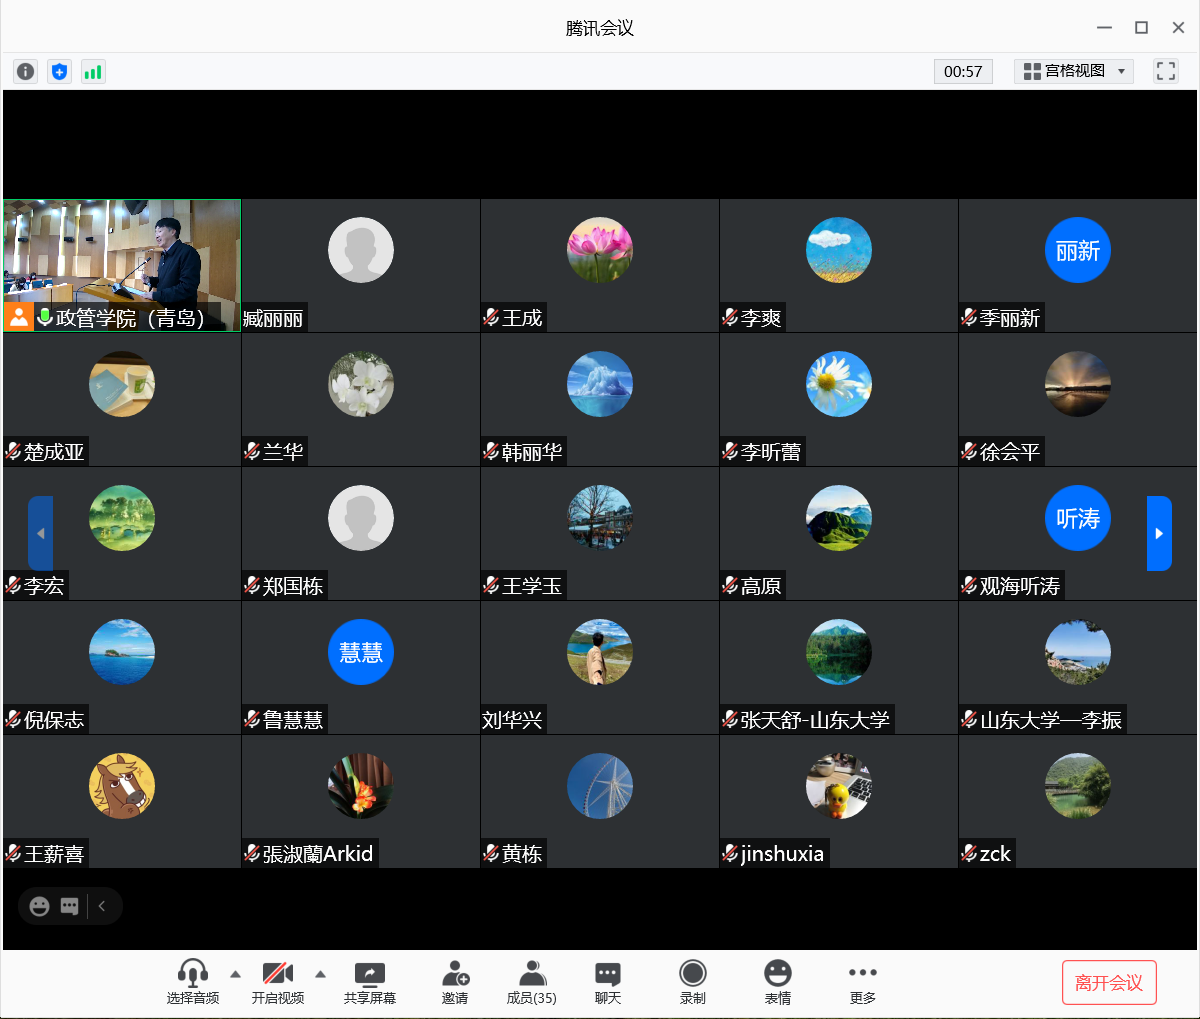Expand the video options arrow

pos(320,973)
